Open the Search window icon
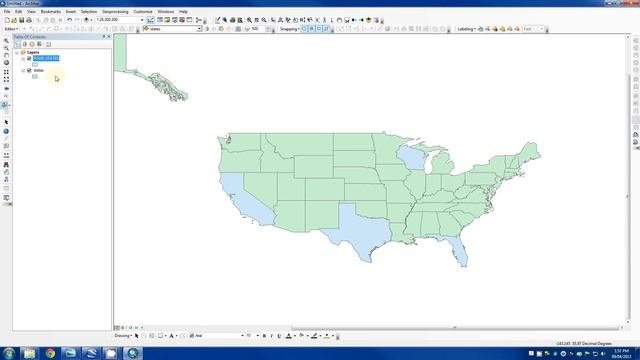Image resolution: width=640 pixels, height=360 pixels. (175, 20)
